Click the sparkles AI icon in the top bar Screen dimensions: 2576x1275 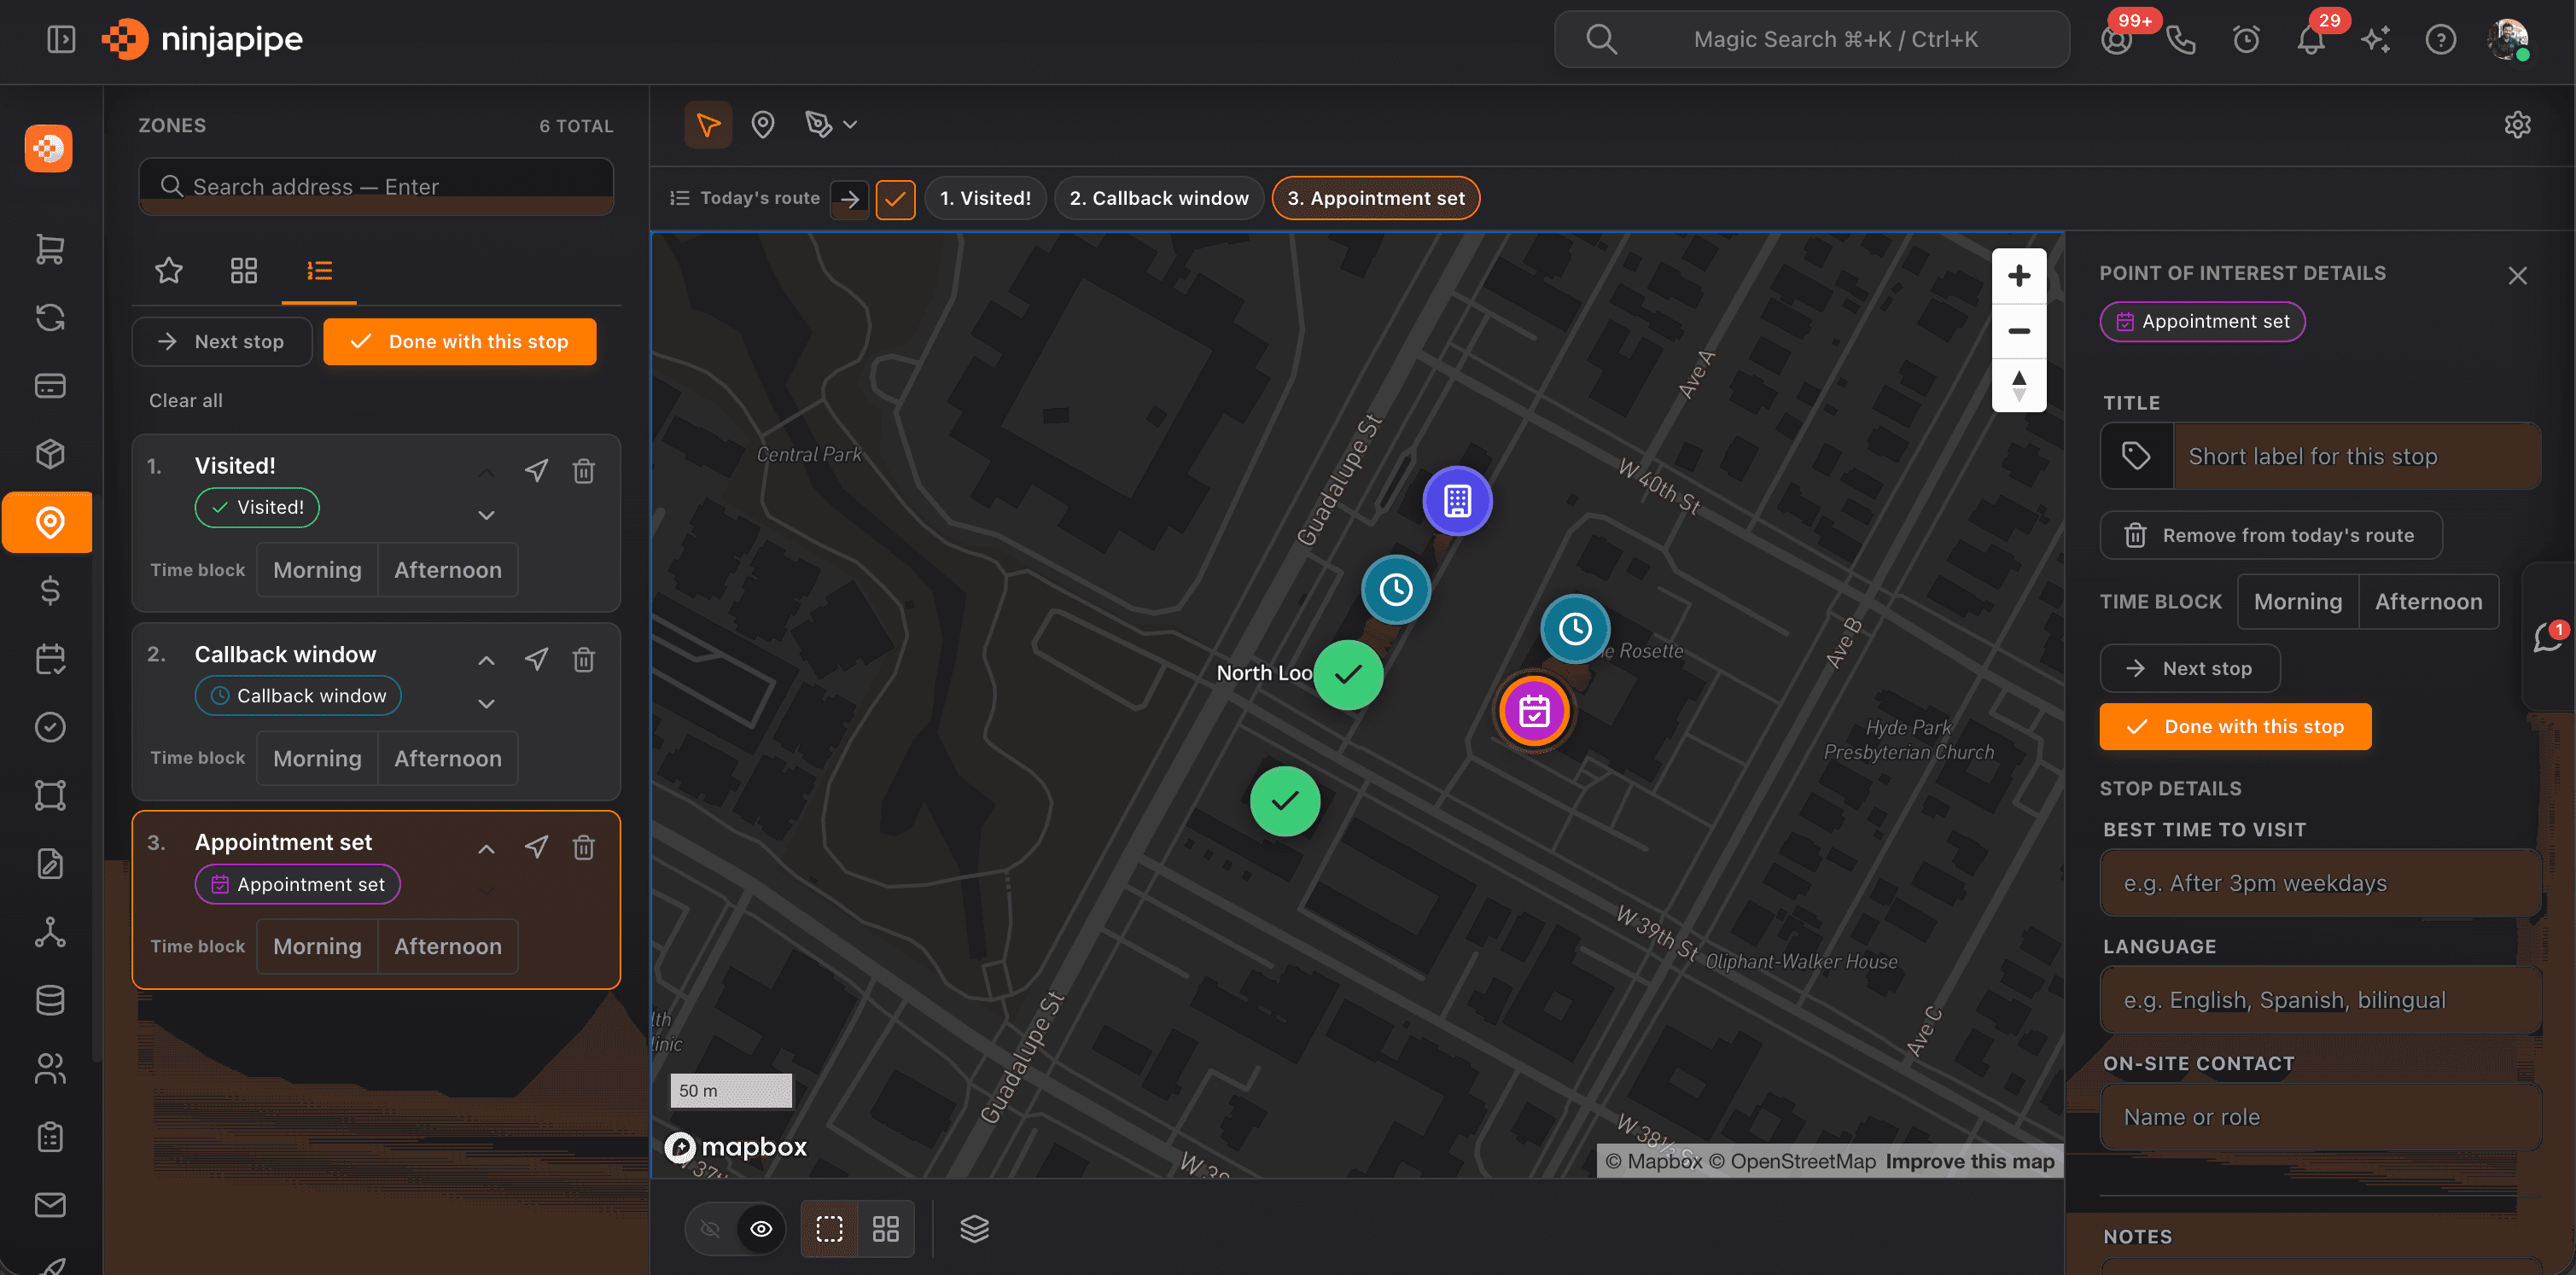(x=2376, y=39)
